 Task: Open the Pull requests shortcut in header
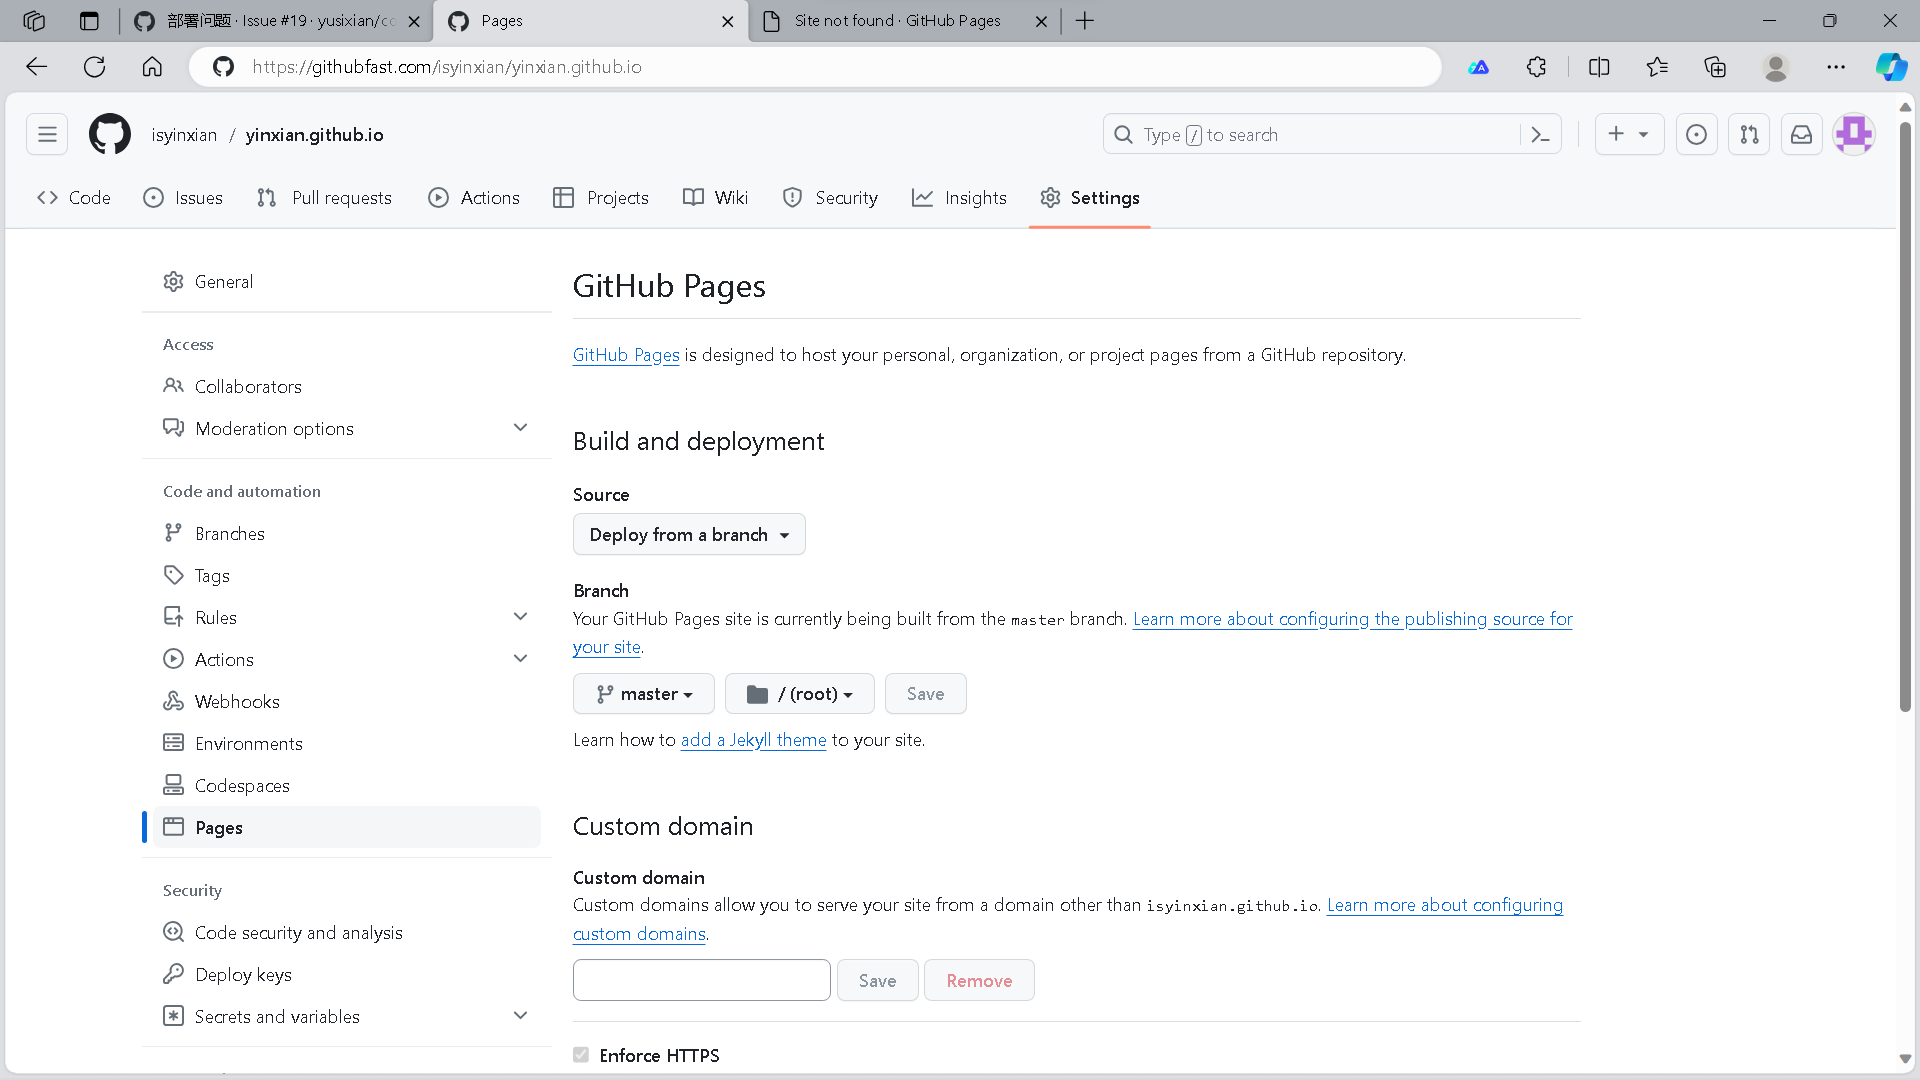pyautogui.click(x=1749, y=134)
